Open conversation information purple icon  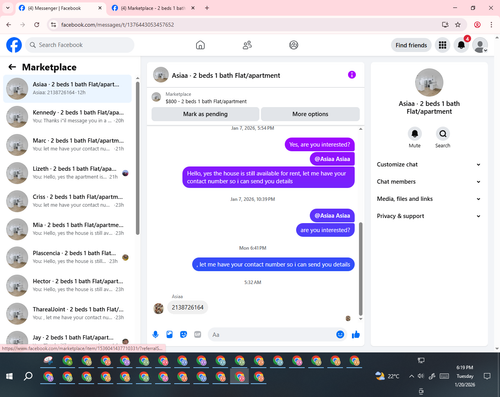pos(352,75)
